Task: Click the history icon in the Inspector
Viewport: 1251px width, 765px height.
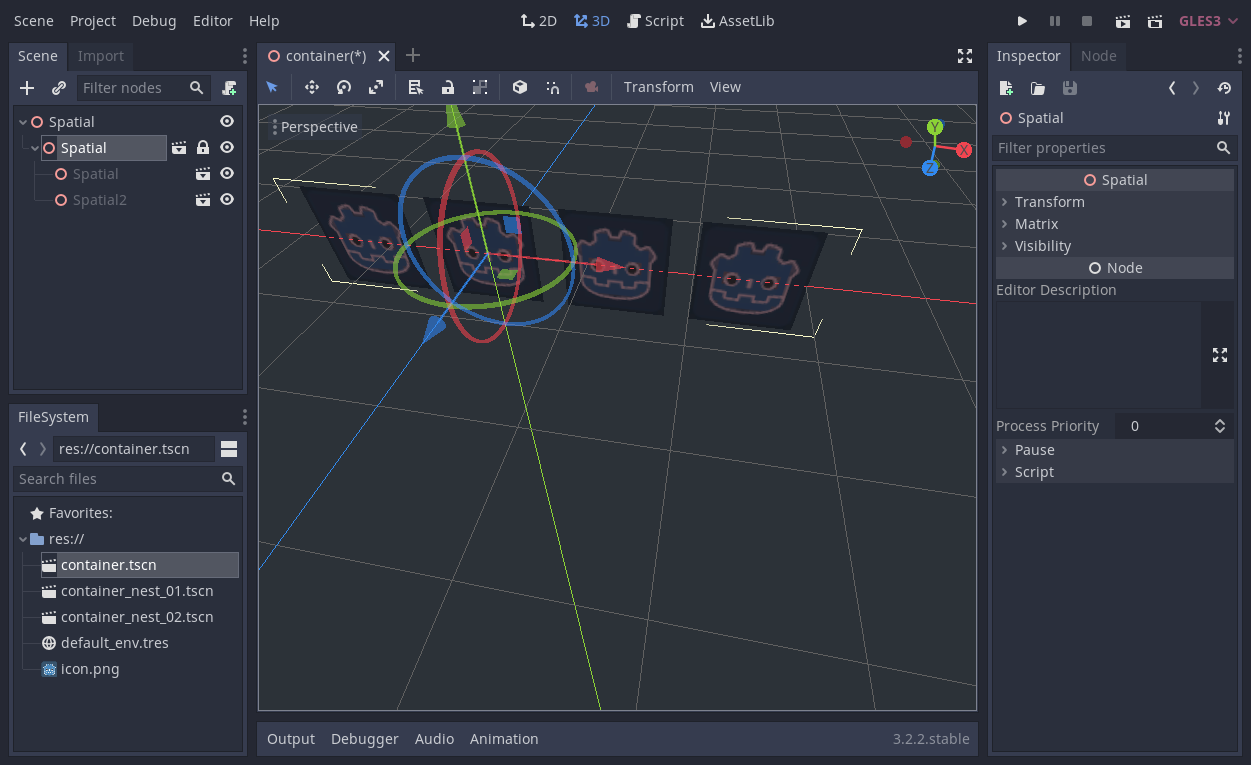Action: tap(1224, 88)
